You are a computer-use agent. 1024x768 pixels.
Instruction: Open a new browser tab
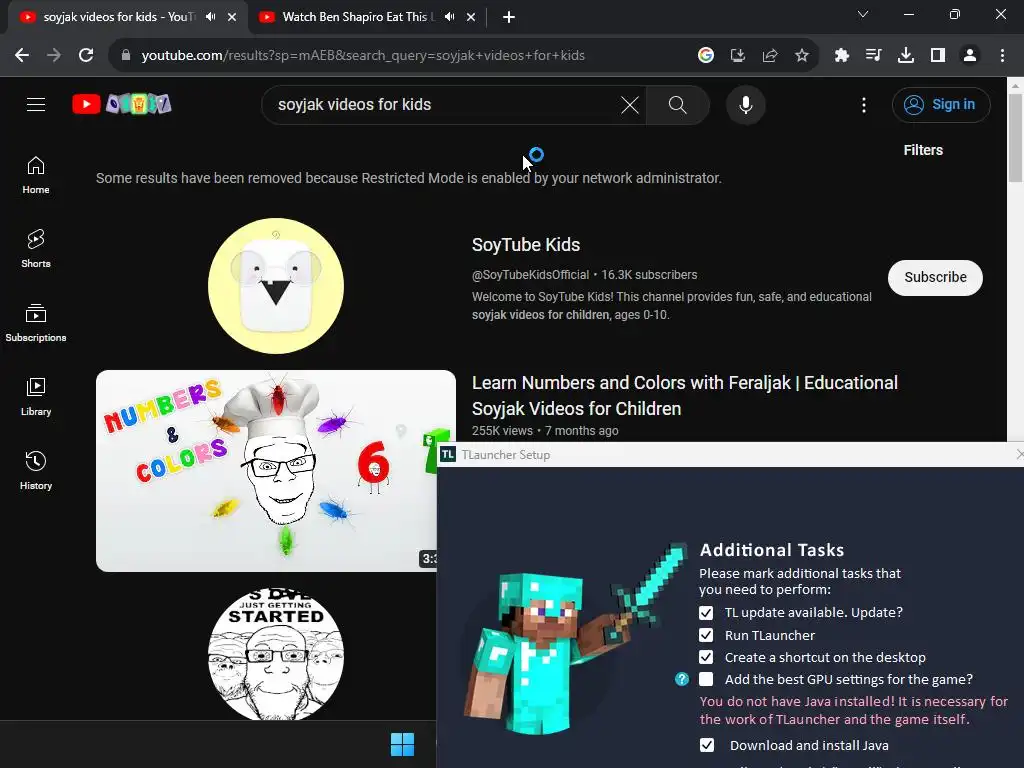point(509,18)
